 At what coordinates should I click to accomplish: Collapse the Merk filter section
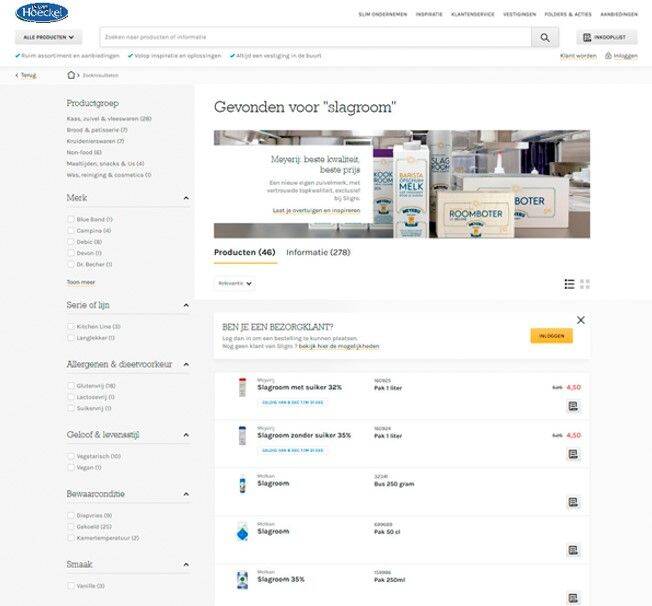click(186, 198)
